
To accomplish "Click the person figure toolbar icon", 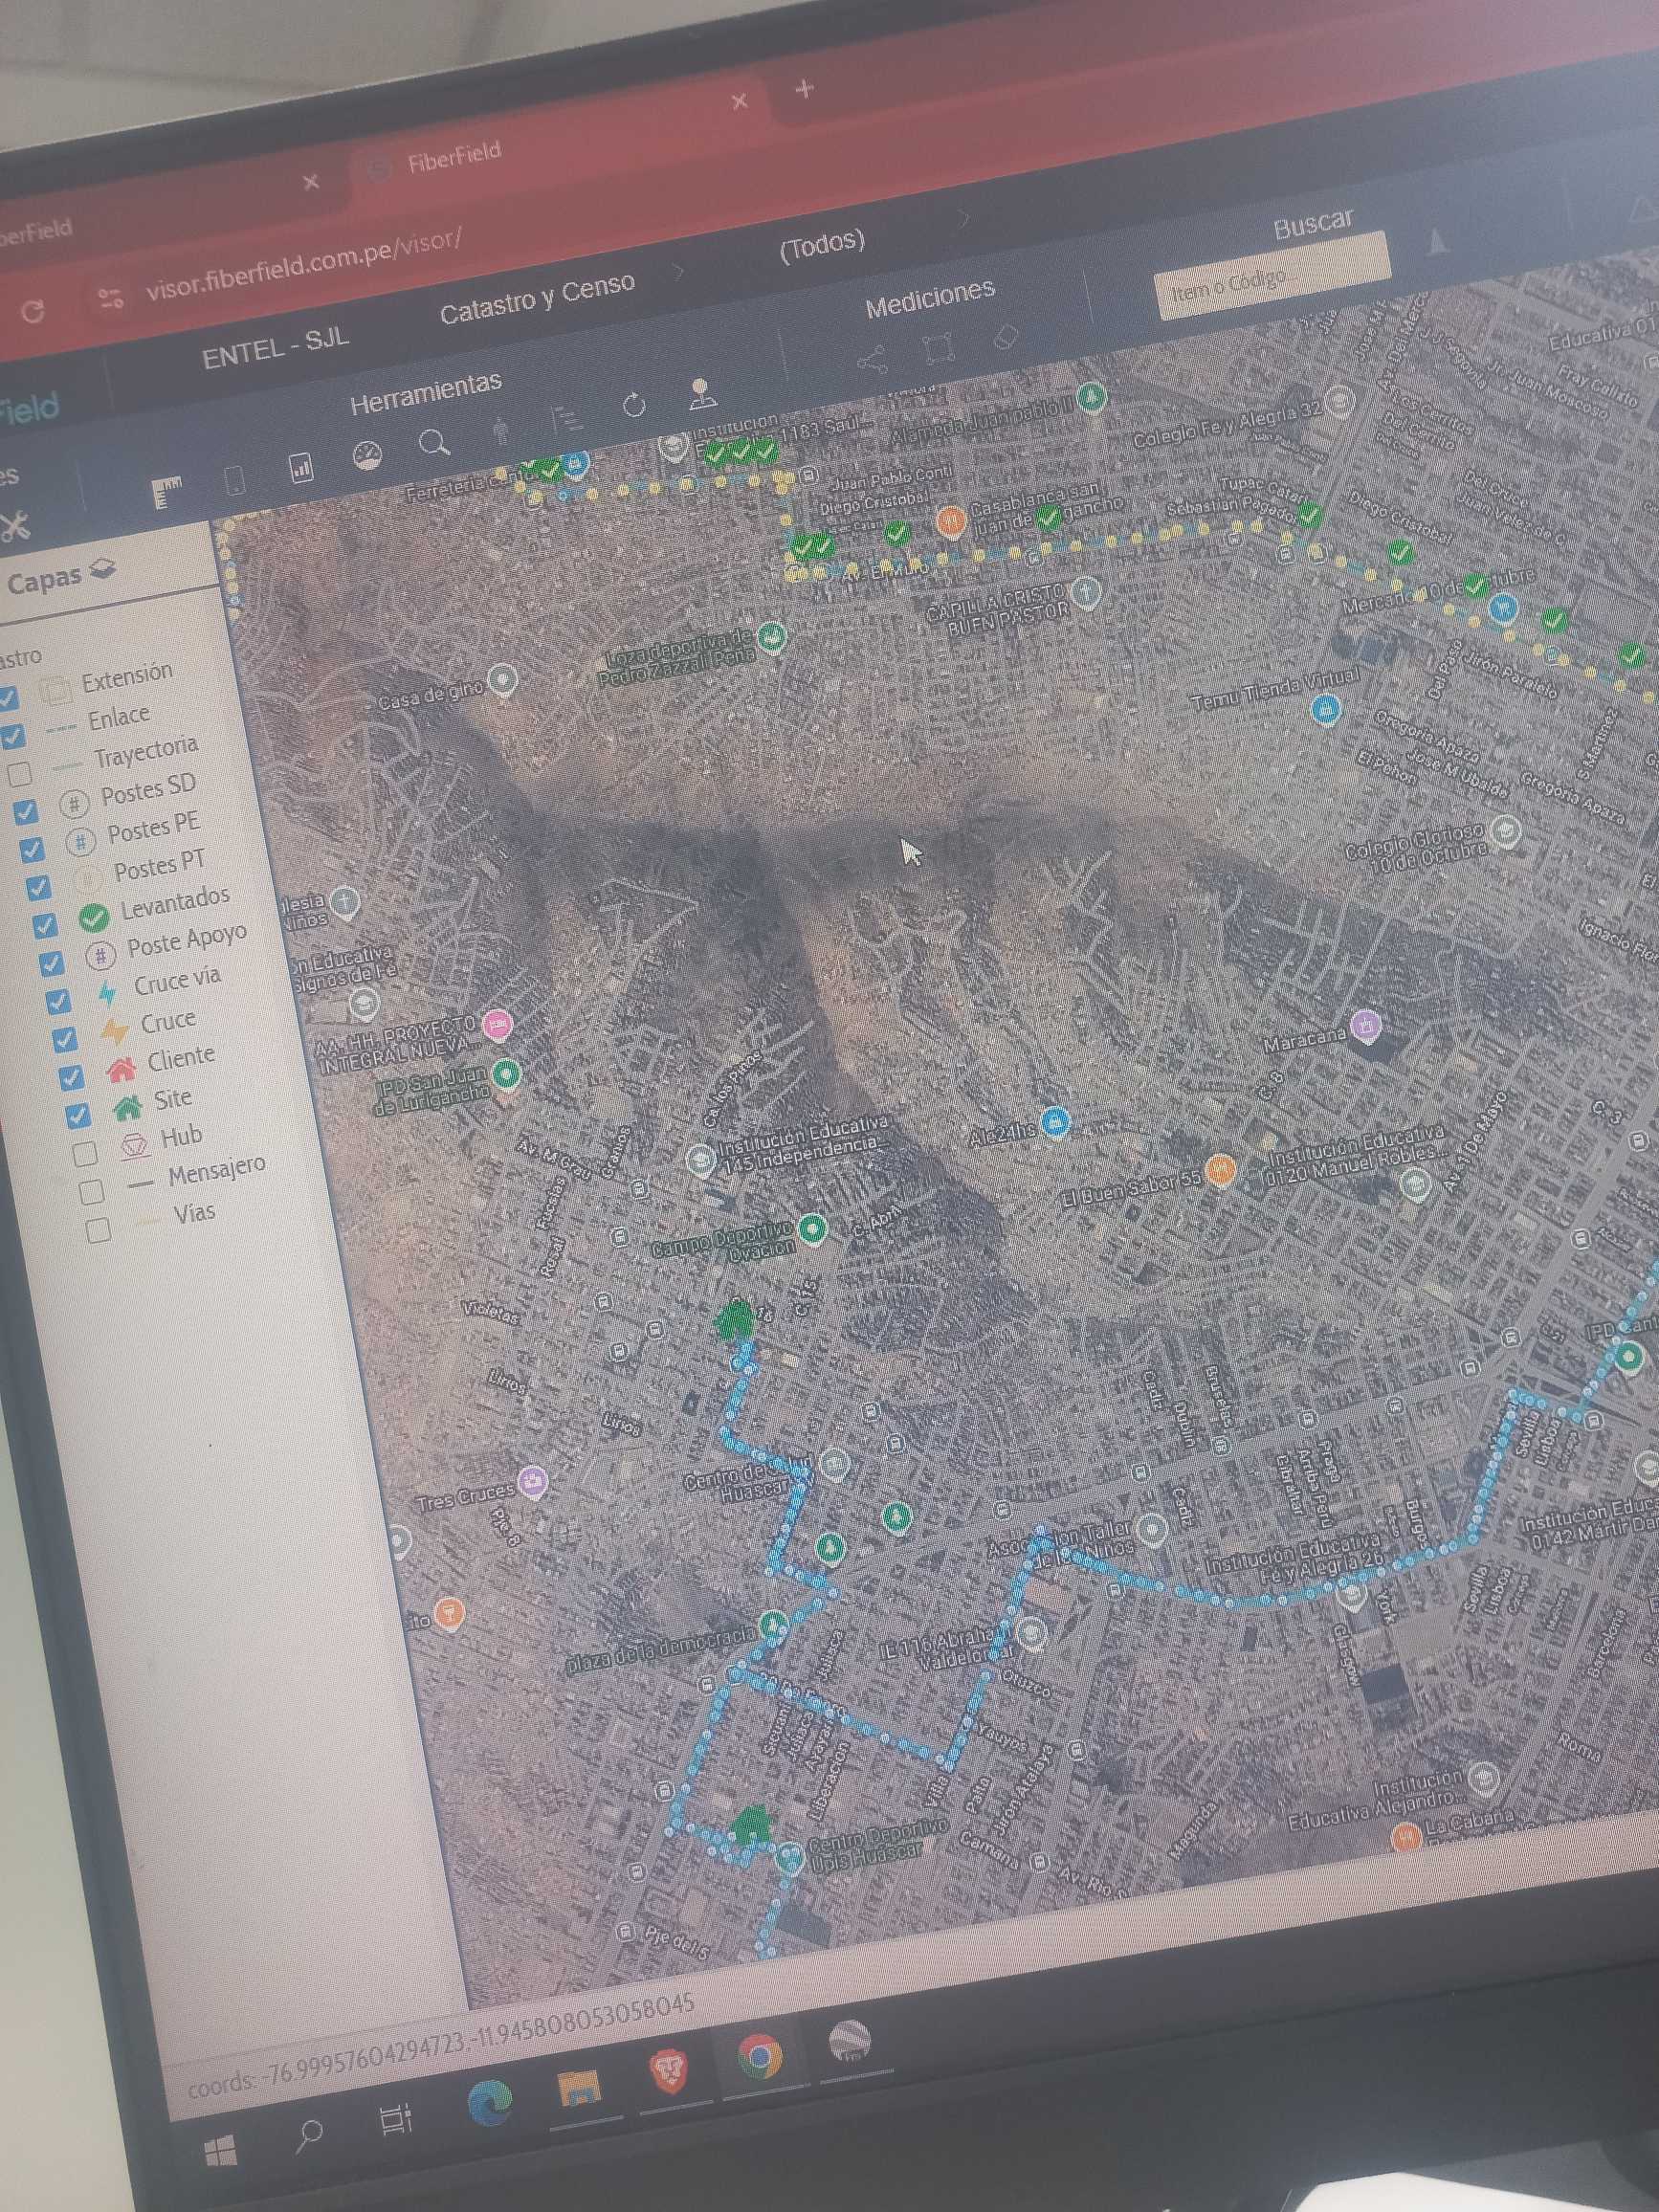I will click(x=502, y=431).
